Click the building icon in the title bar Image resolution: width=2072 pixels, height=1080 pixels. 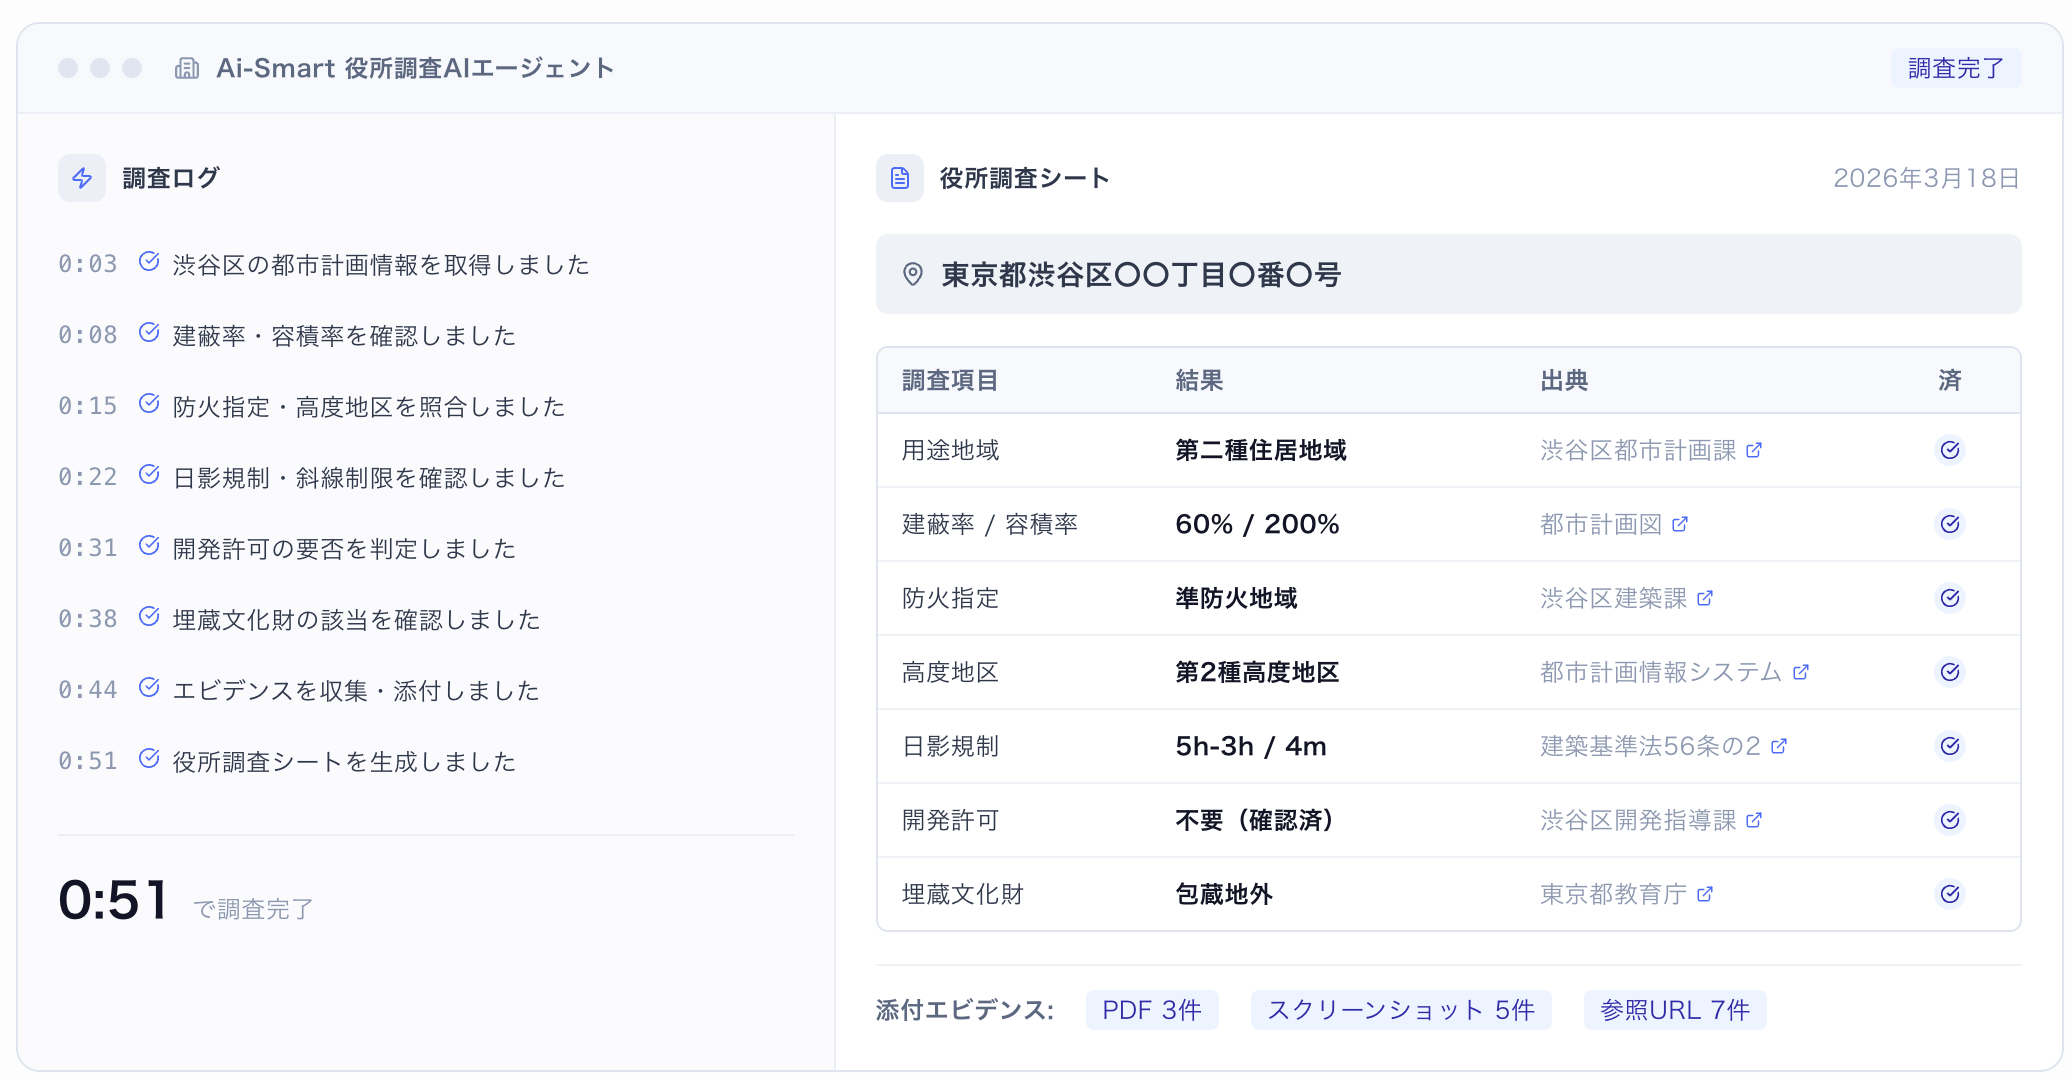pyautogui.click(x=187, y=67)
